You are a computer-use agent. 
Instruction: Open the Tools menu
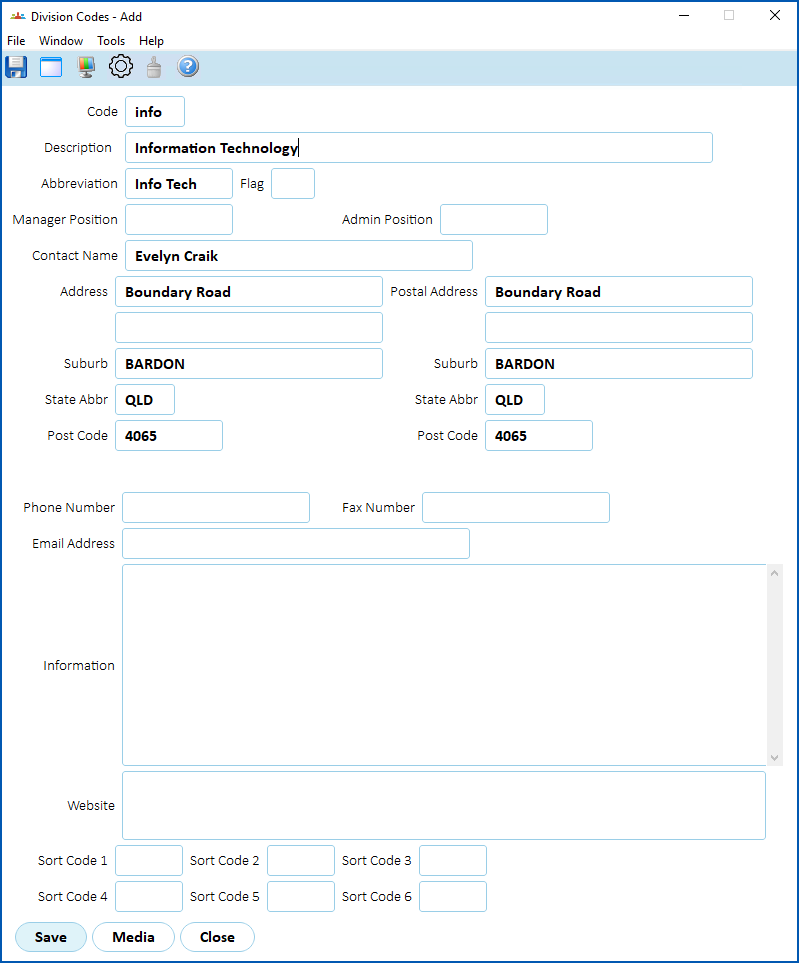[111, 41]
